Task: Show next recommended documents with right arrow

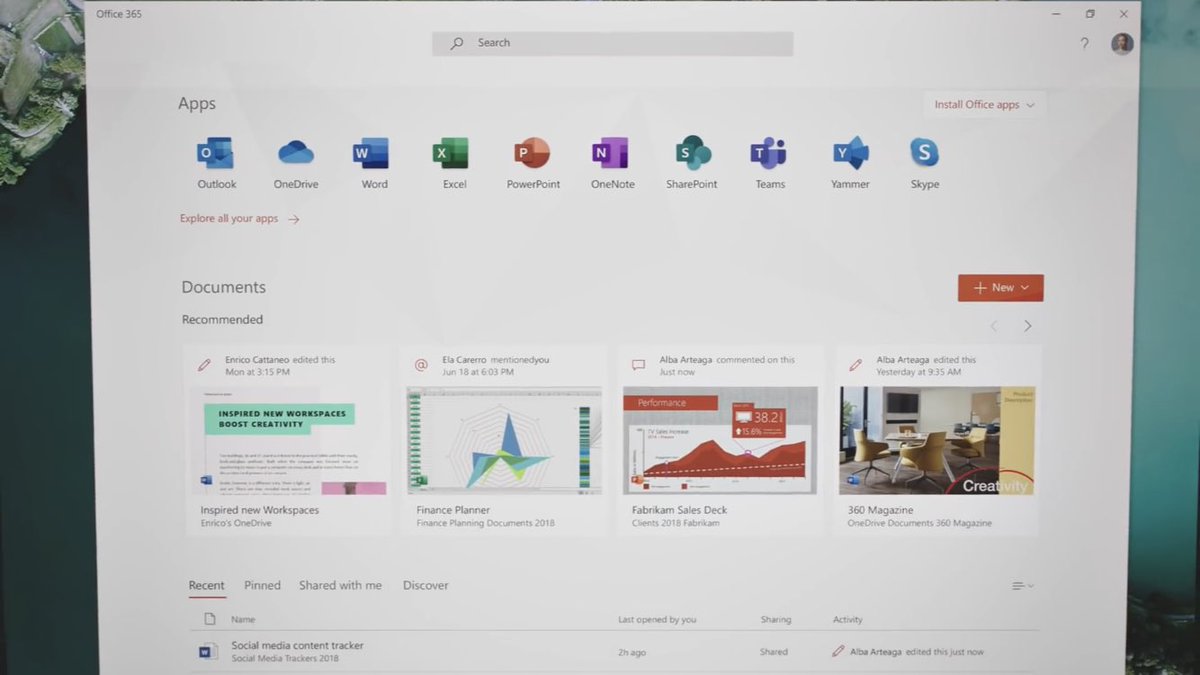Action: pos(1027,326)
